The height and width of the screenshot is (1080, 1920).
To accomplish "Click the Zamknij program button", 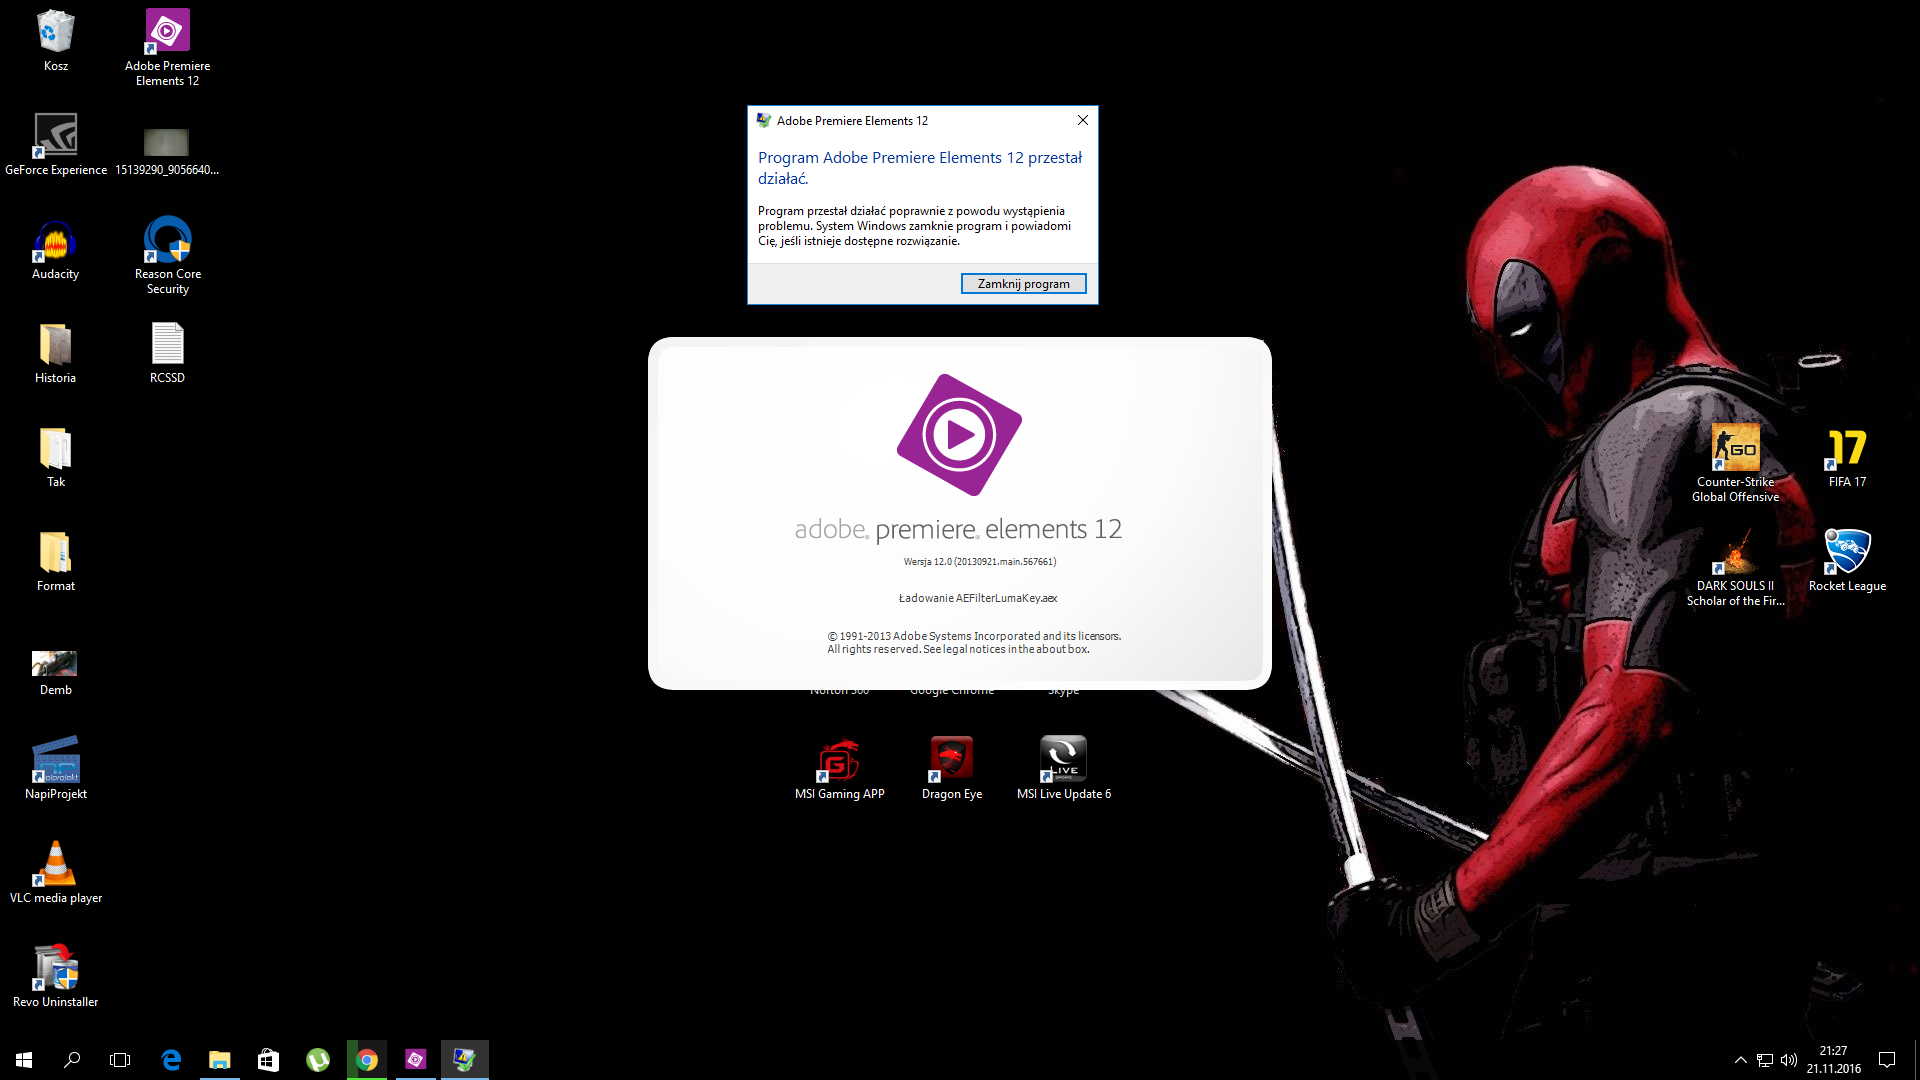I will 1023,284.
